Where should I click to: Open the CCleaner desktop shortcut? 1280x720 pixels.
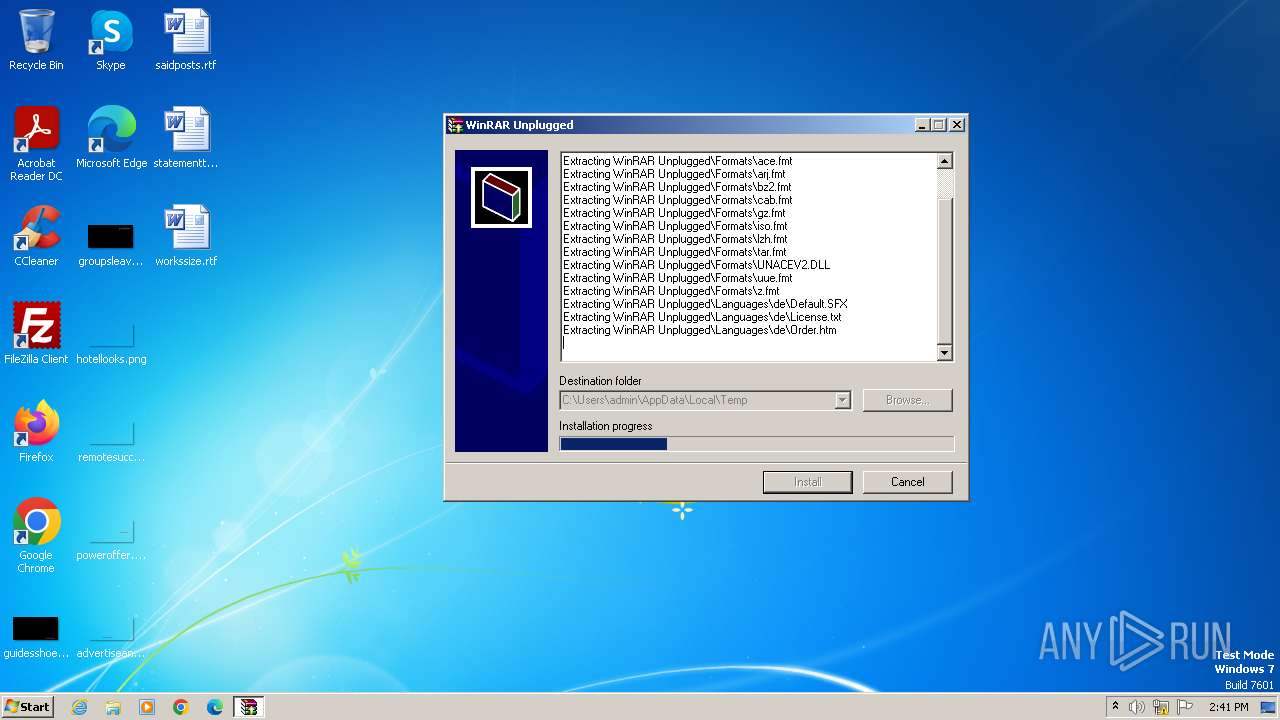click(36, 236)
